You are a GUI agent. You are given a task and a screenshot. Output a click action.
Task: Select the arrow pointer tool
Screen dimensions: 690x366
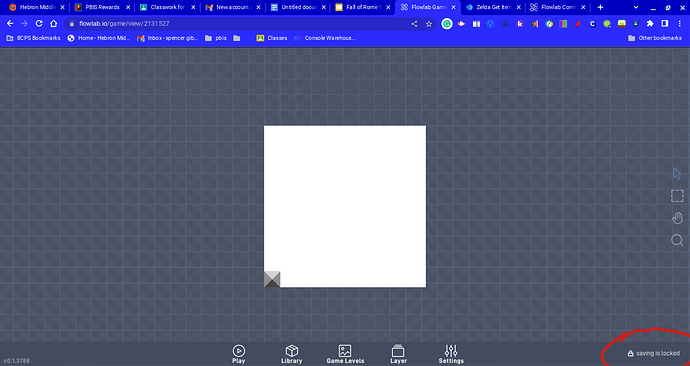[x=677, y=173]
